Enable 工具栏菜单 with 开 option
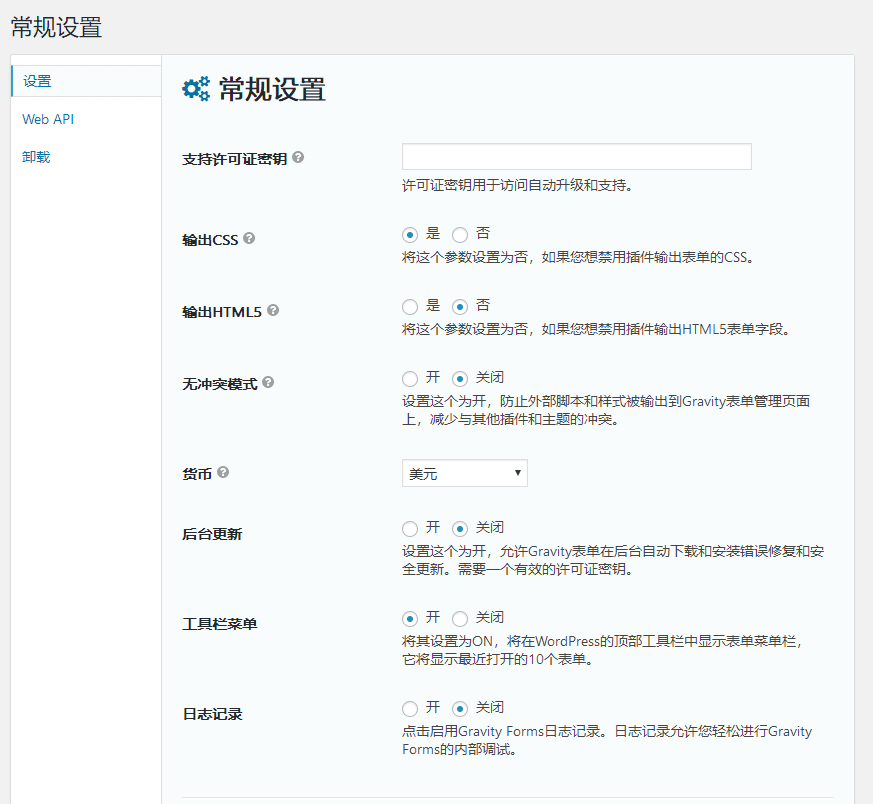This screenshot has height=804, width=873. (410, 619)
